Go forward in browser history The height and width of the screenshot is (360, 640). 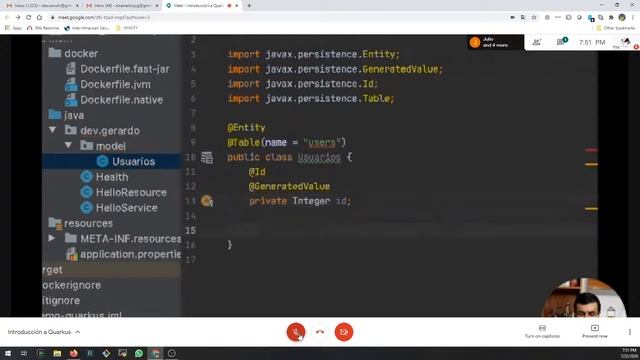click(x=18, y=17)
